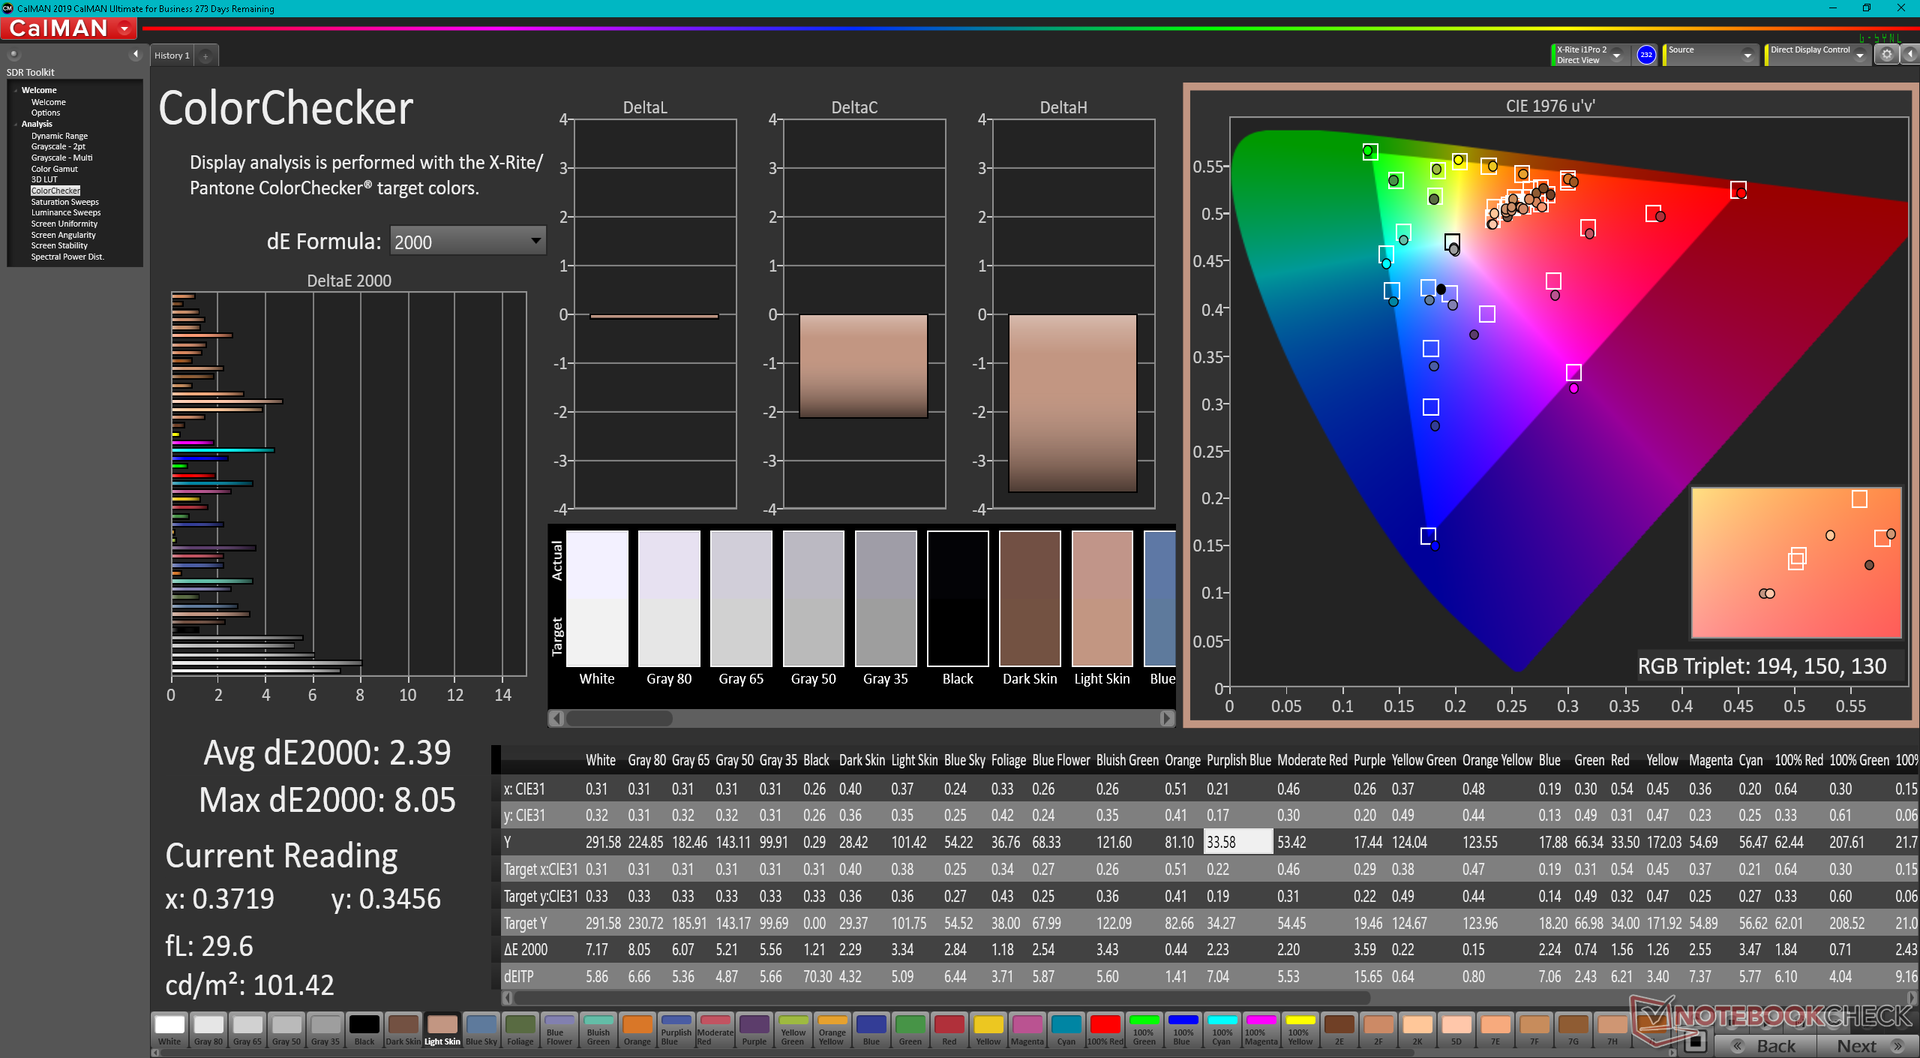Select Dynamic Range in the workflow list
This screenshot has height=1058, width=1920.
pos(59,136)
